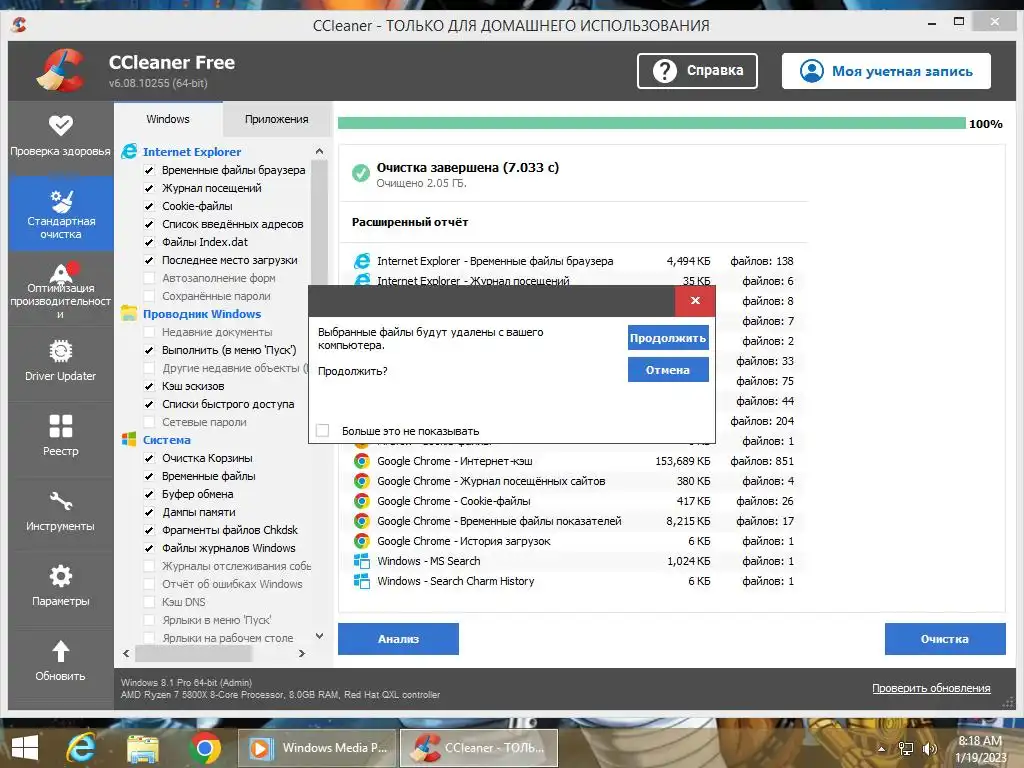Enable Сохранённые пароли checkbox

pos(149,296)
